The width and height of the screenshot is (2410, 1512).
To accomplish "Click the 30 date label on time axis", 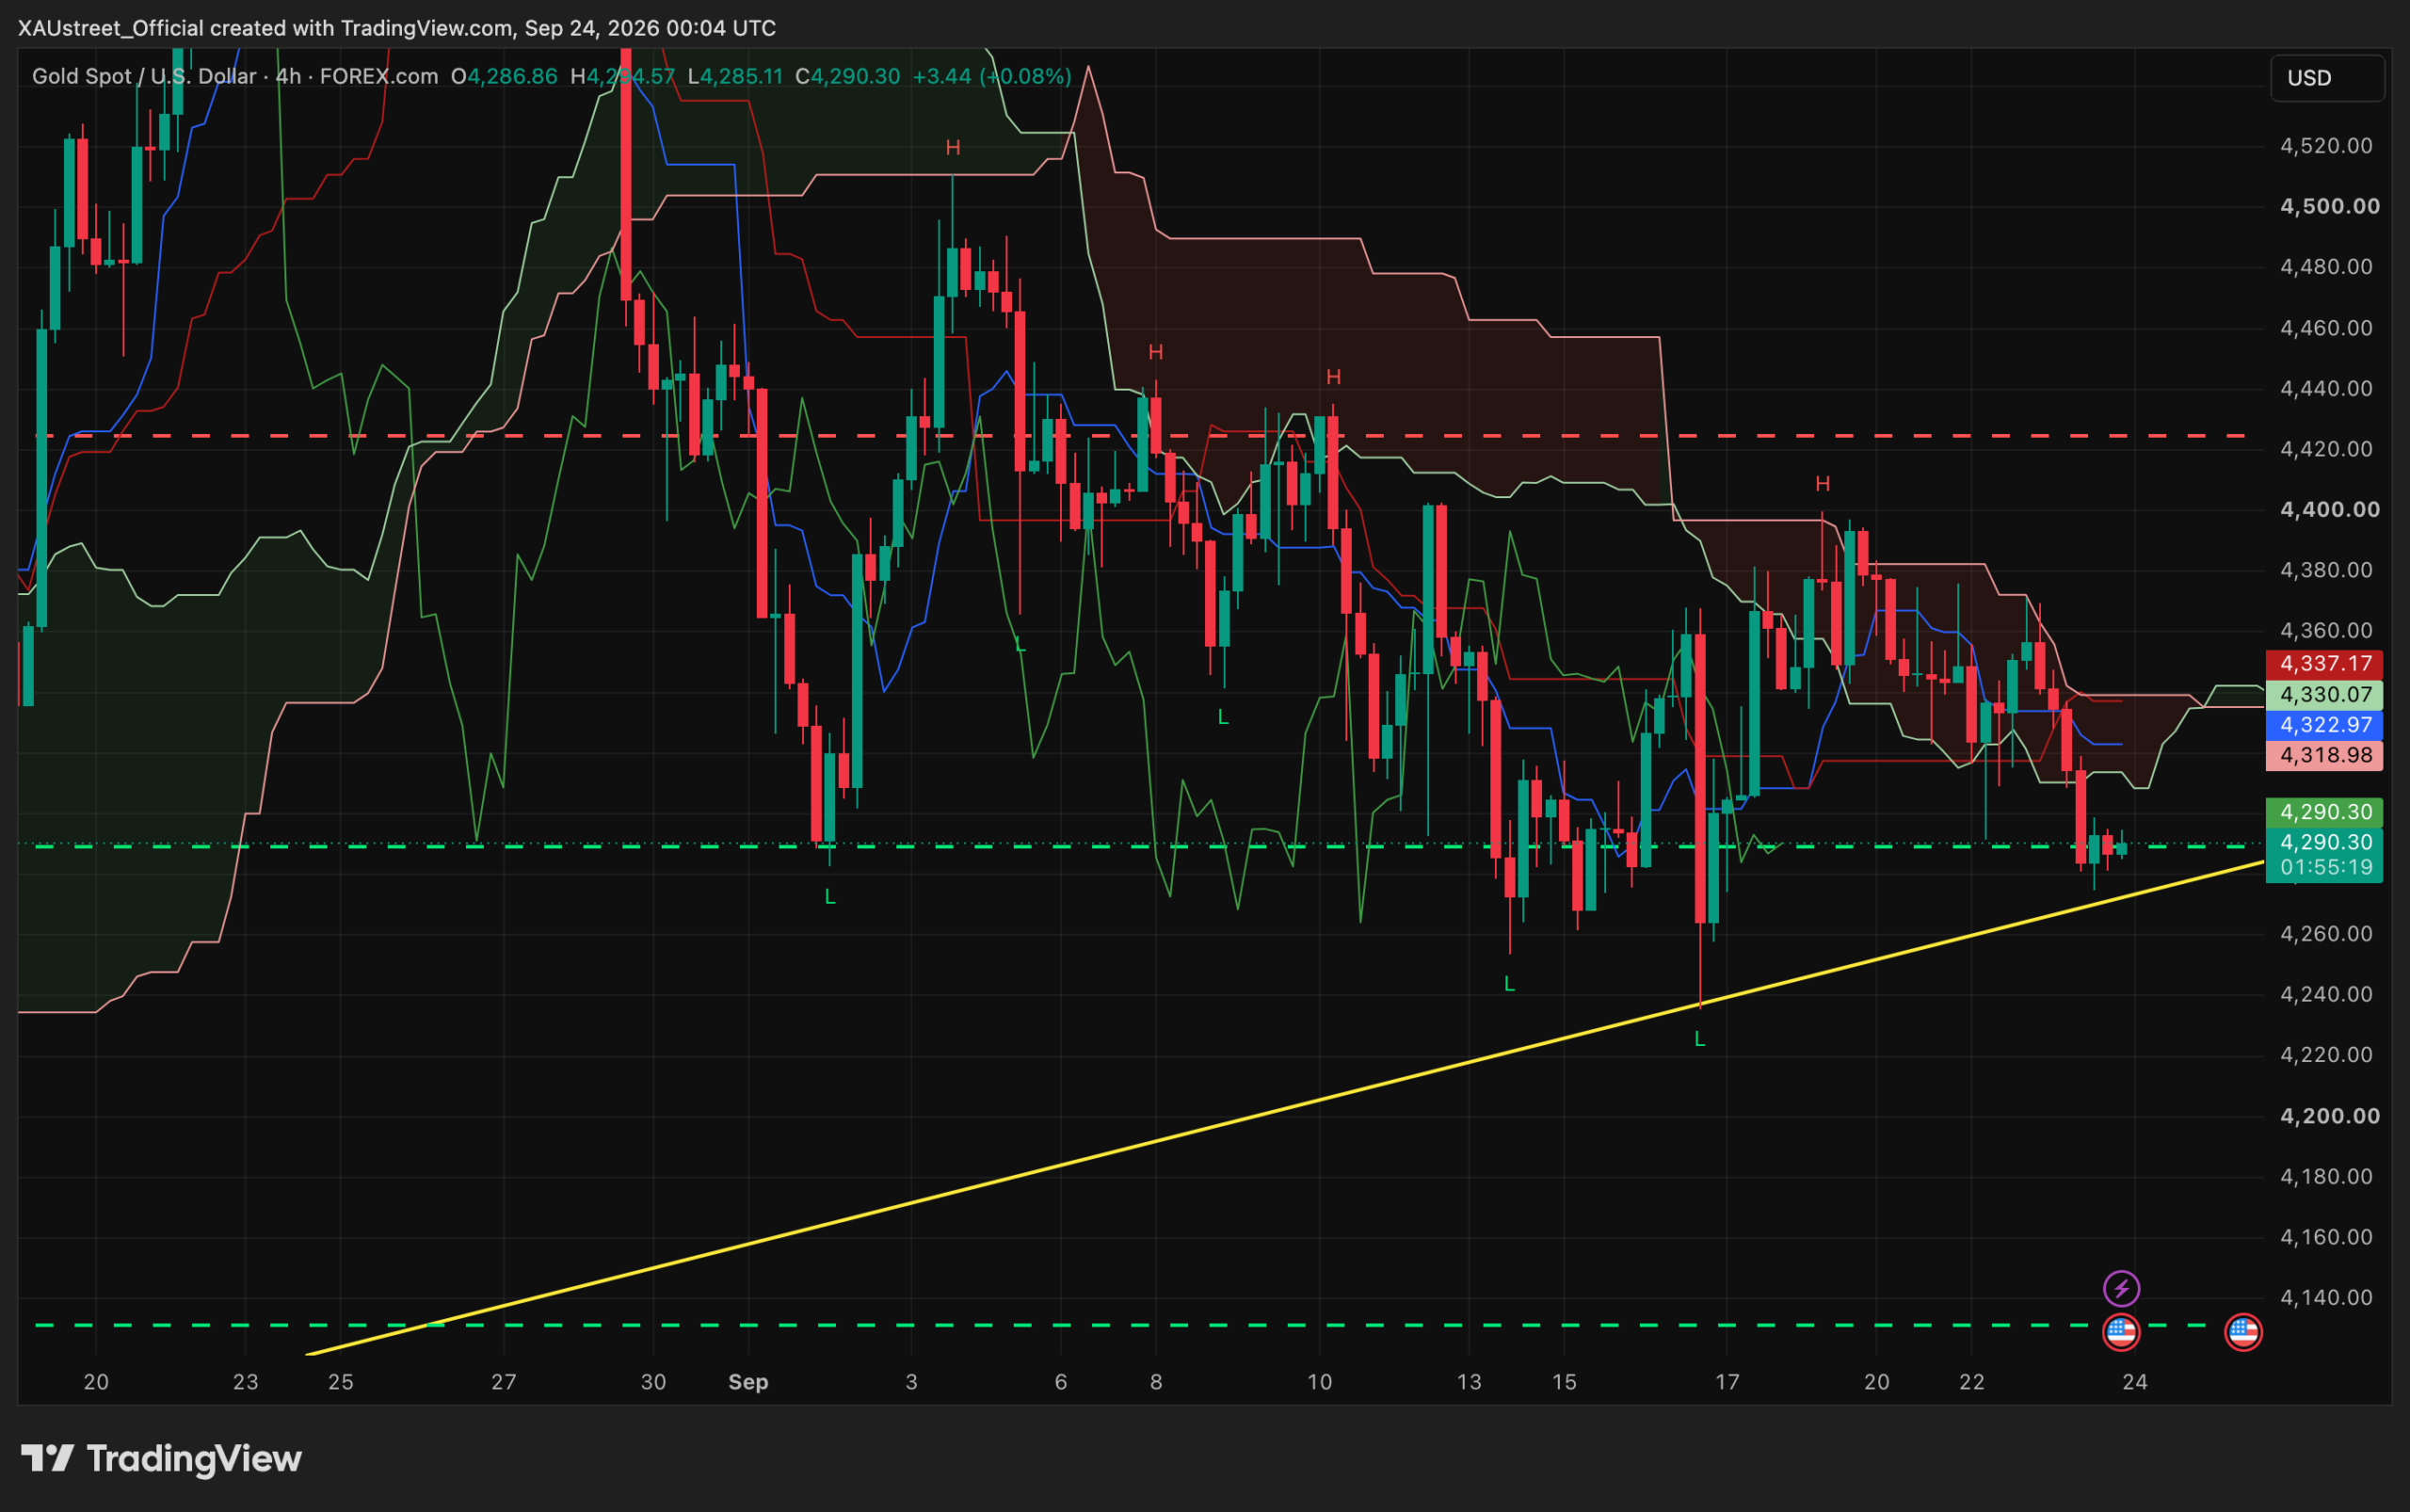I will pos(653,1382).
